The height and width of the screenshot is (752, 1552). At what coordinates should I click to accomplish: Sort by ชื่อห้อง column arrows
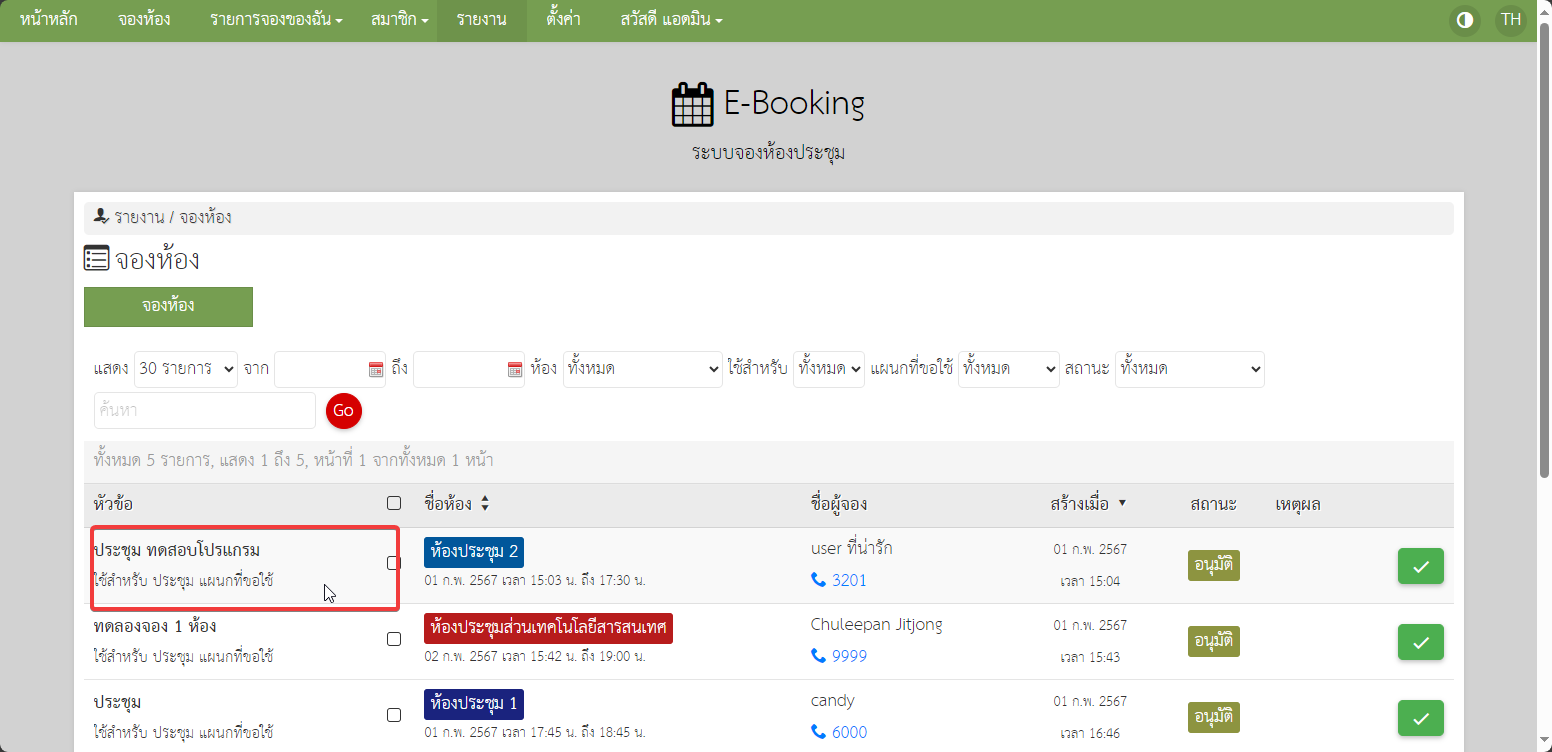coord(485,504)
